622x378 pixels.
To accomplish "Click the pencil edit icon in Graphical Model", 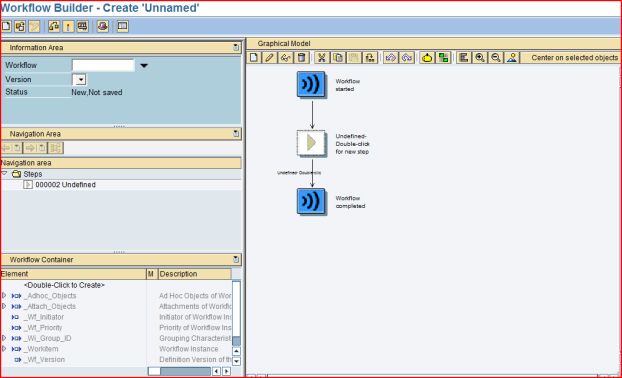I will point(269,58).
